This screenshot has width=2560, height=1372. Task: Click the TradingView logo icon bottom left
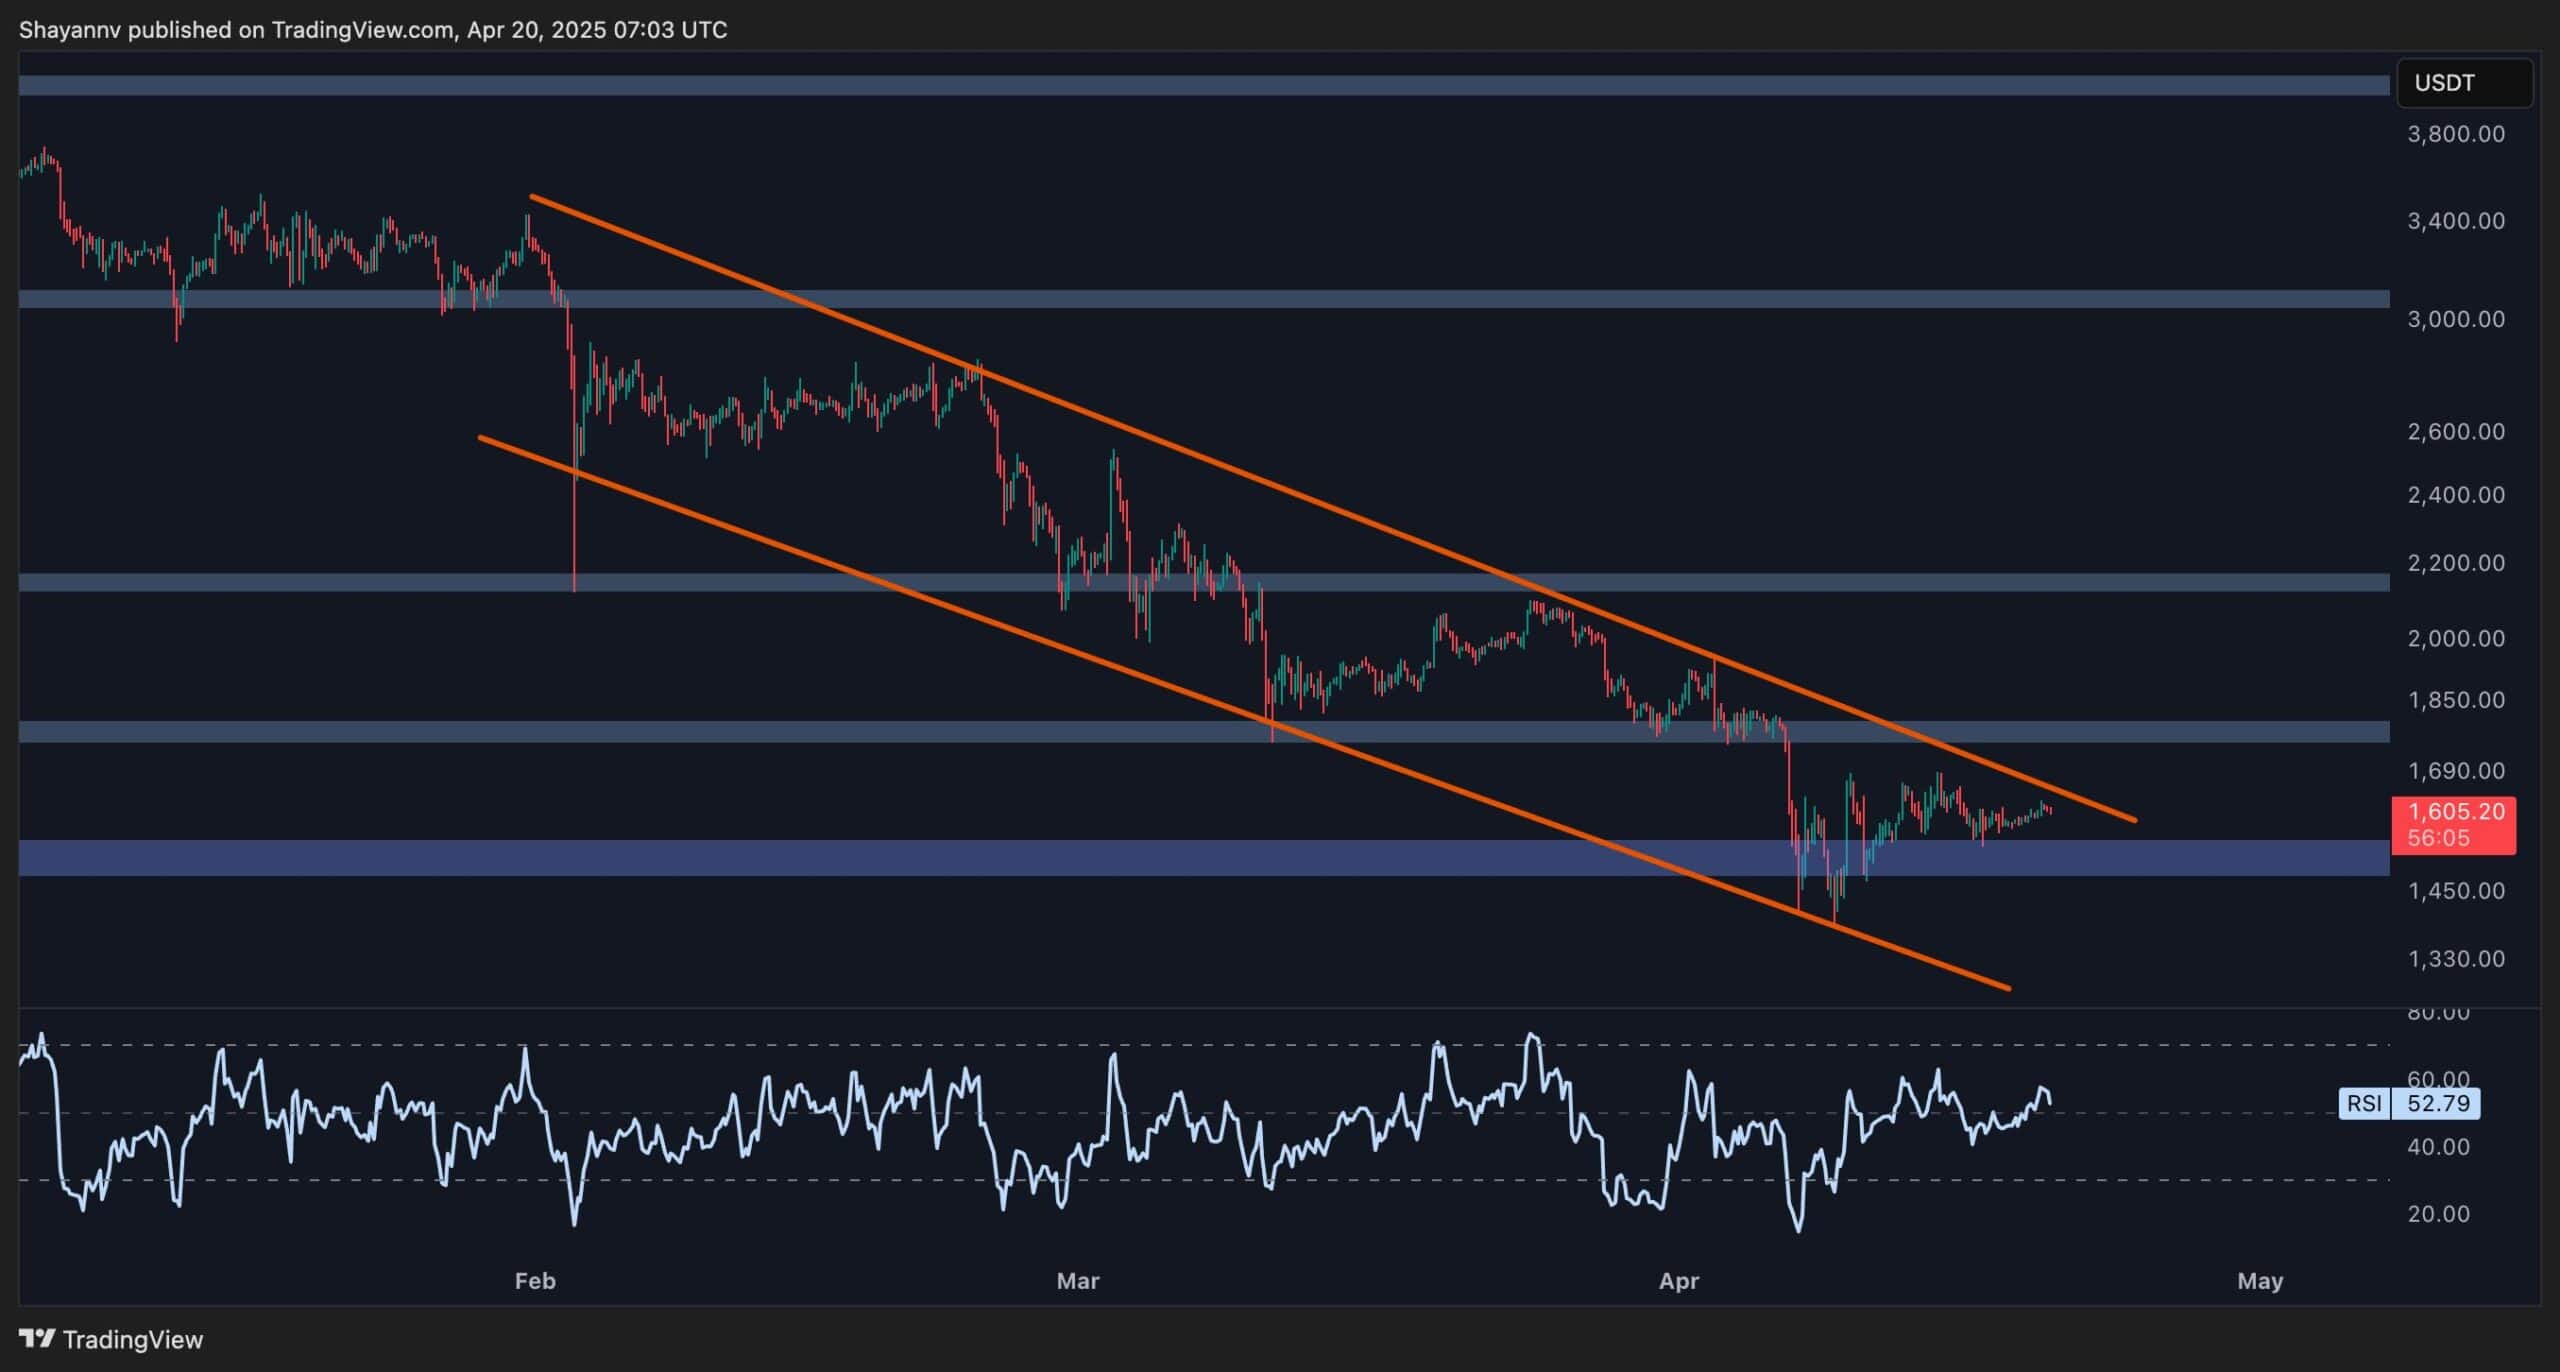pyautogui.click(x=38, y=1338)
